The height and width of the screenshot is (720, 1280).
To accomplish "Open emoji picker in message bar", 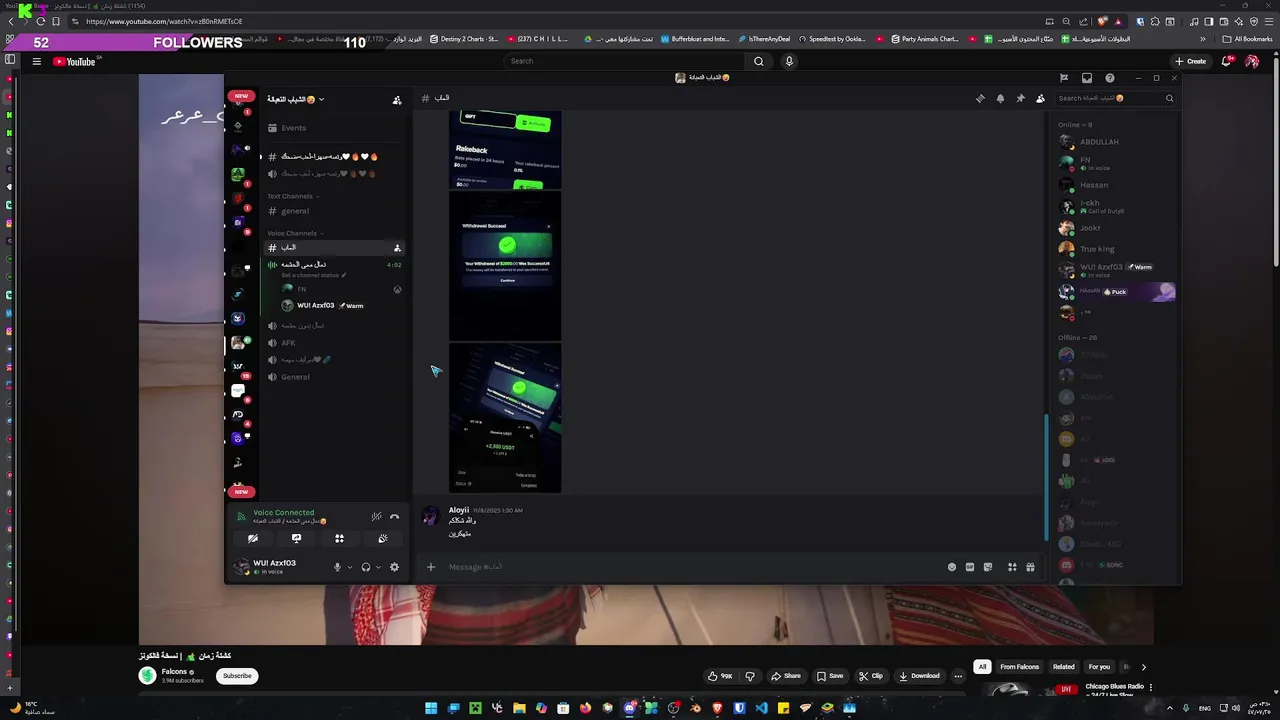I will [952, 567].
